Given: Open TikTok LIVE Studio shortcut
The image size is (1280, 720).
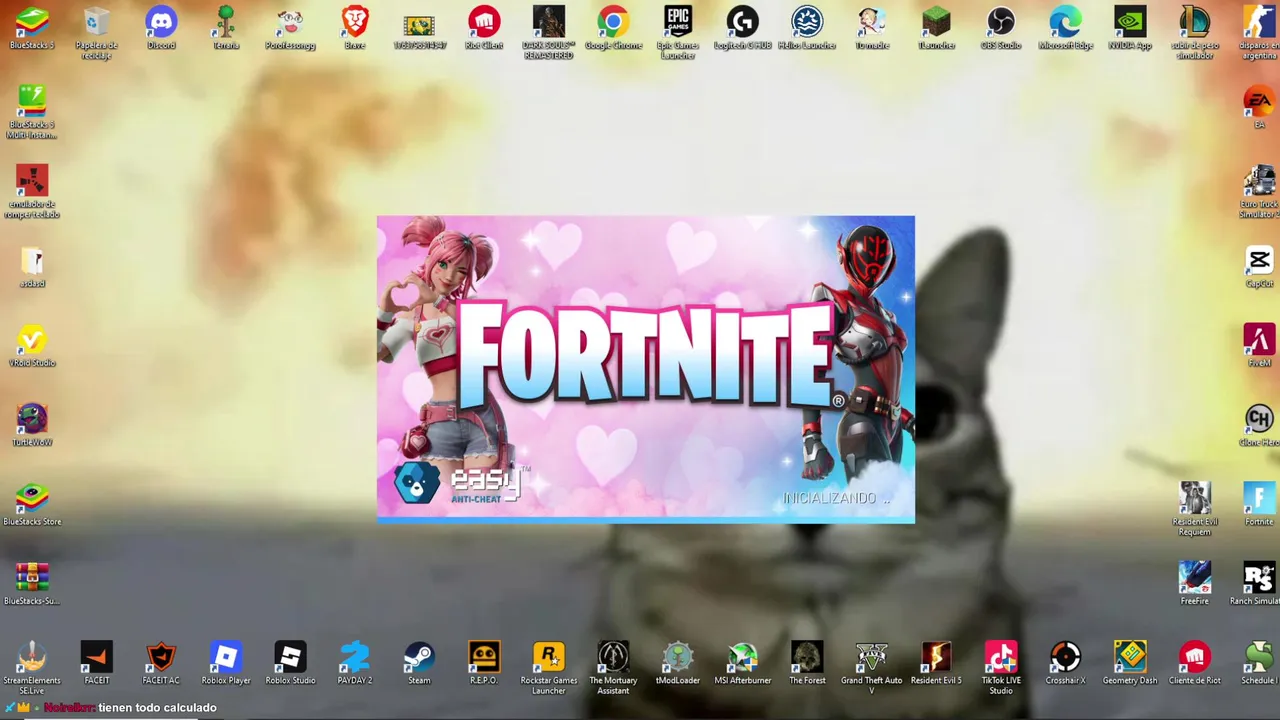Looking at the screenshot, I should coord(1001,667).
